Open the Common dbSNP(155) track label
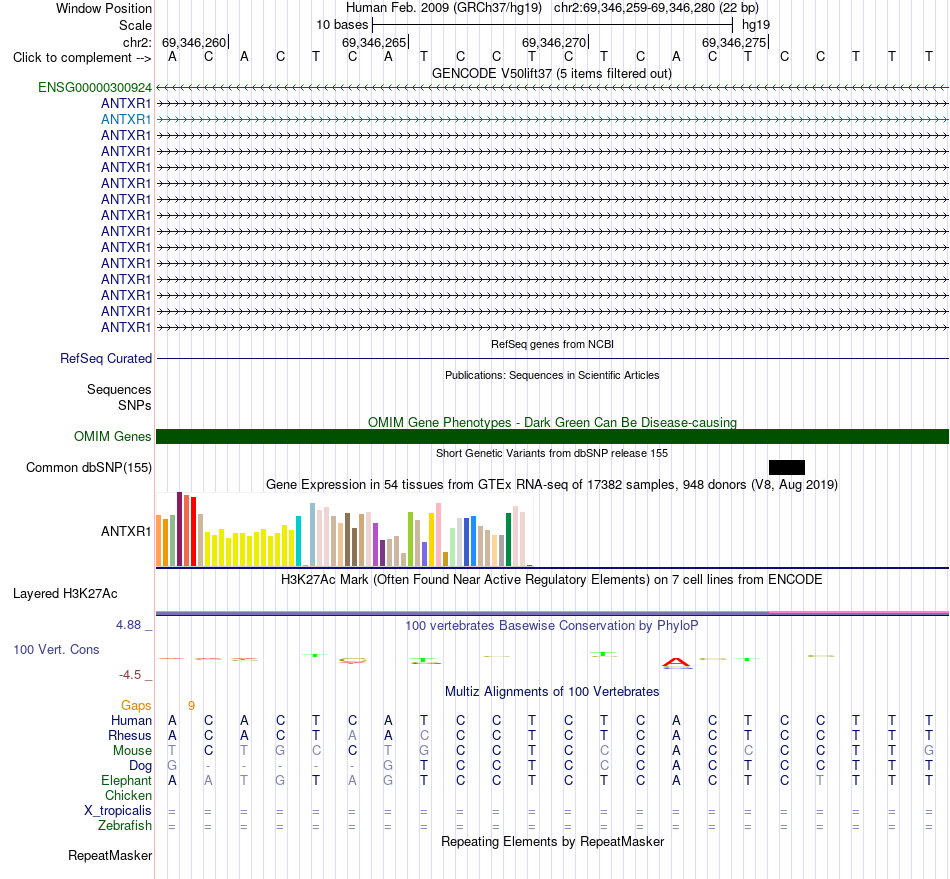Viewport: 950px width, 879px height. (x=89, y=468)
